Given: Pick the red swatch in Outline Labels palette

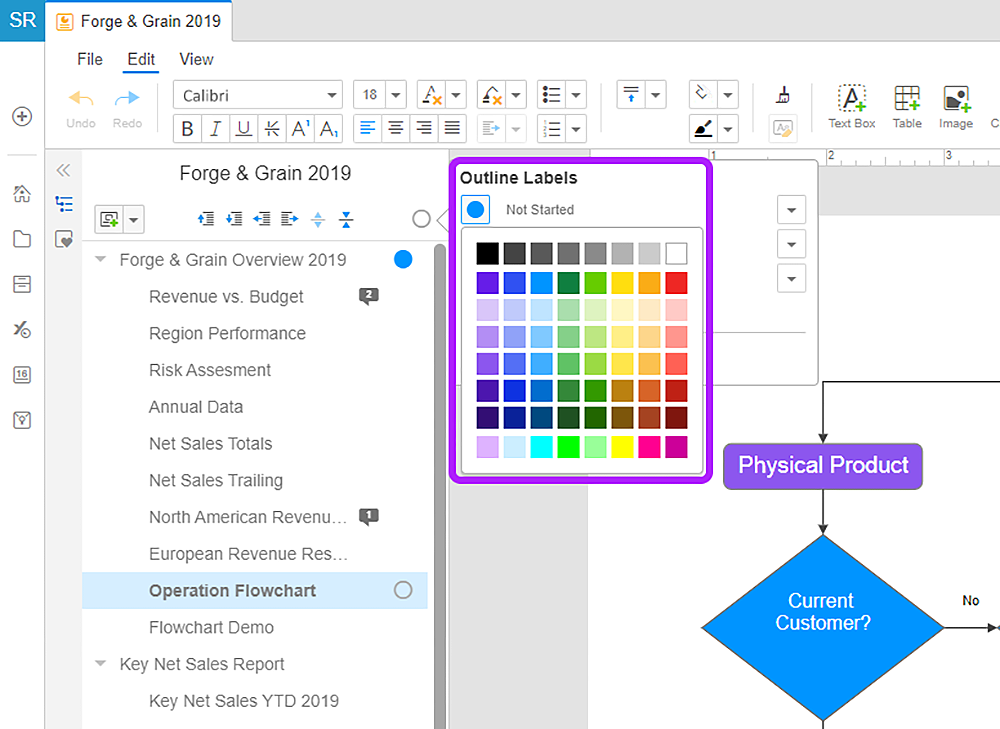Looking at the screenshot, I should tap(677, 282).
